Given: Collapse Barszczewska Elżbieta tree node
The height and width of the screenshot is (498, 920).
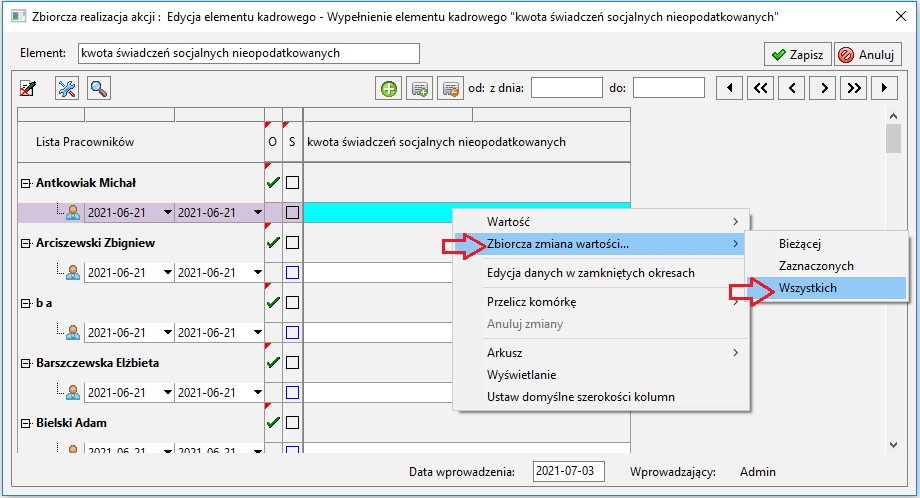Looking at the screenshot, I should tap(26, 364).
